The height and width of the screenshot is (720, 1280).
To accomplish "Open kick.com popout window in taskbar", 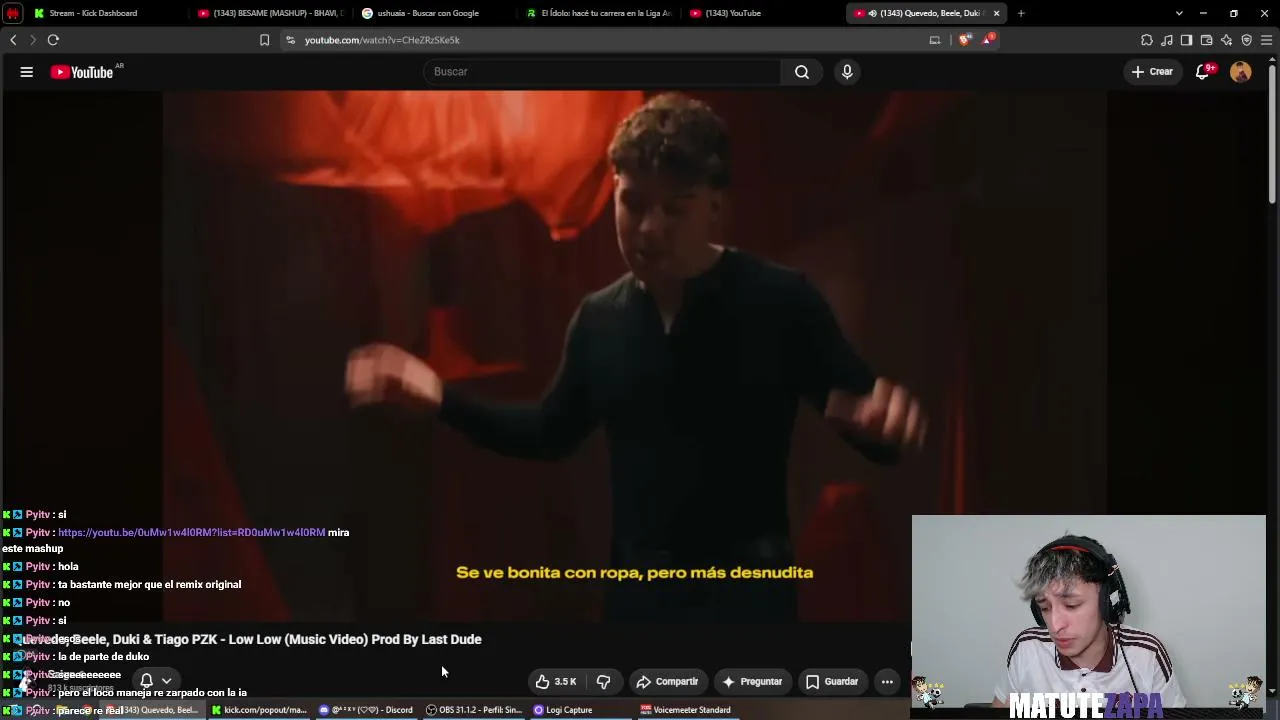I will [x=259, y=710].
